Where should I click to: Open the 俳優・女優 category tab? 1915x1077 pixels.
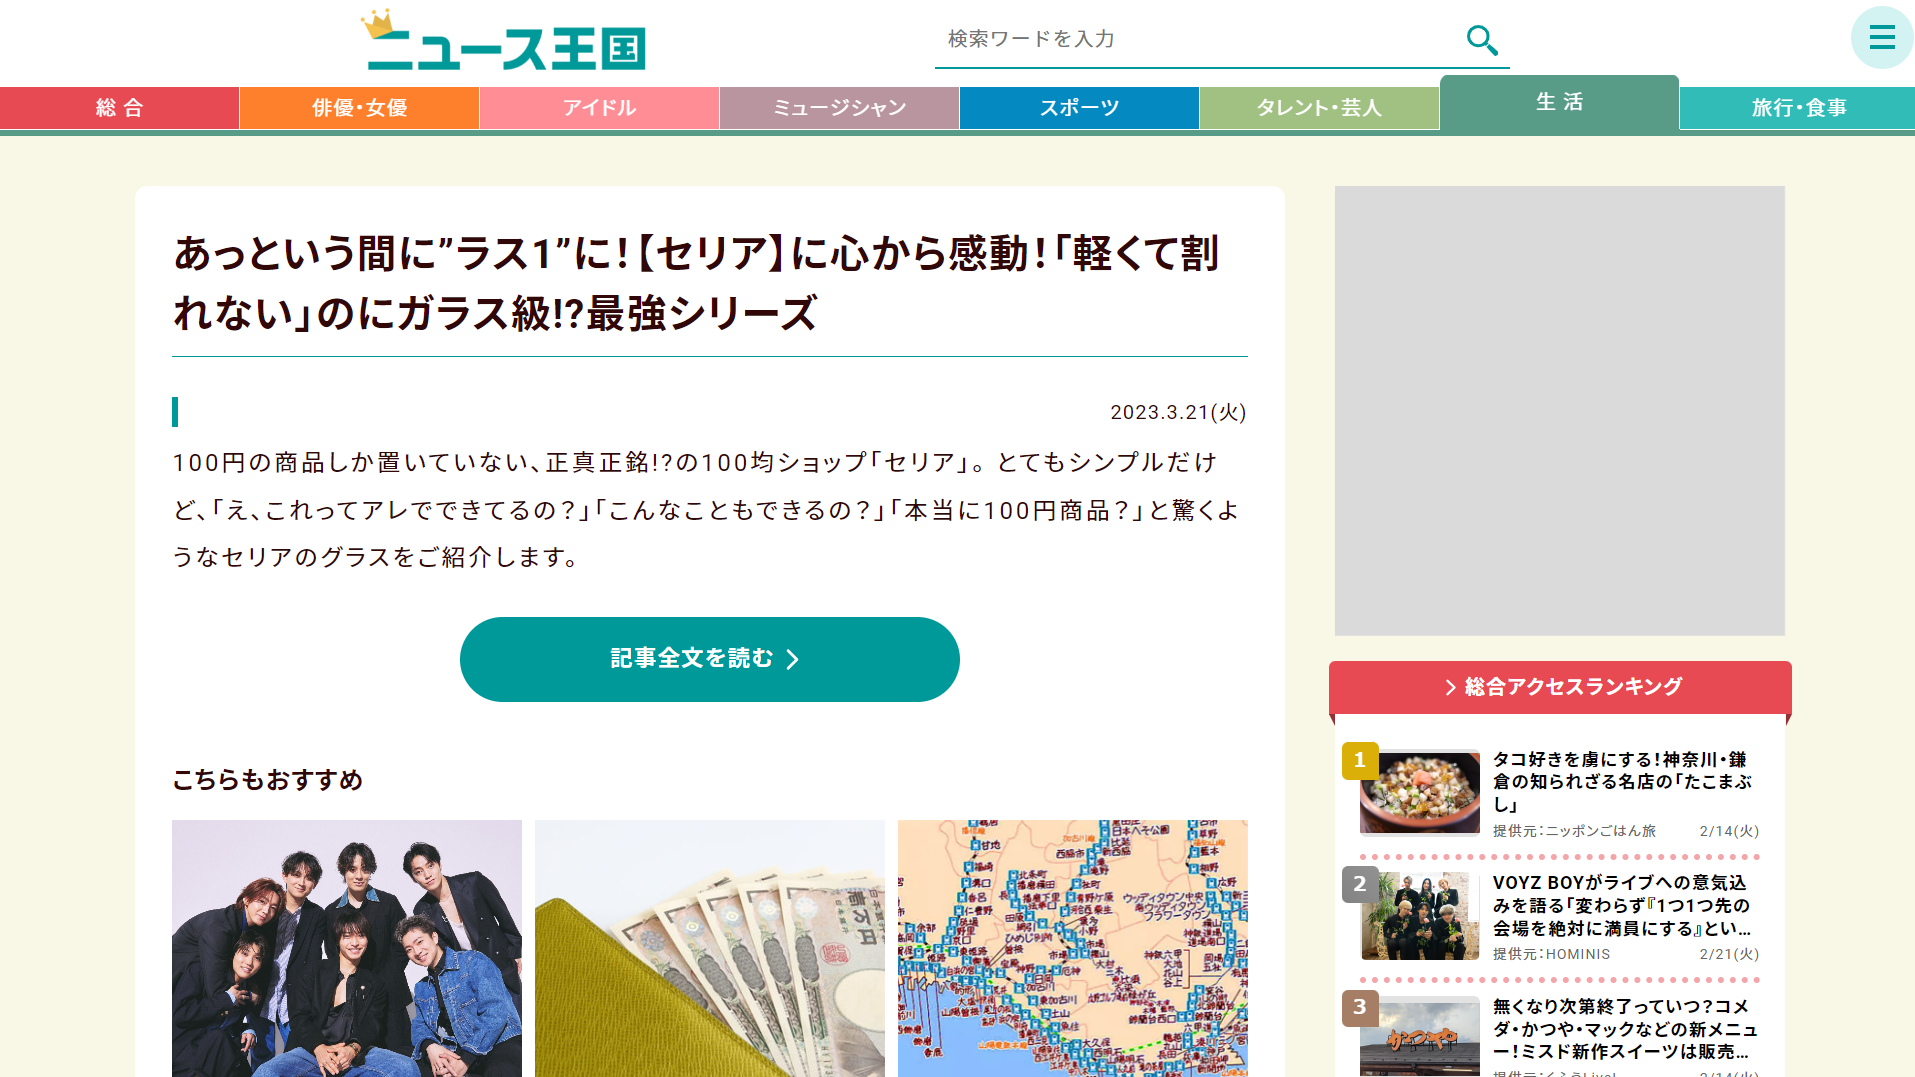pyautogui.click(x=360, y=108)
